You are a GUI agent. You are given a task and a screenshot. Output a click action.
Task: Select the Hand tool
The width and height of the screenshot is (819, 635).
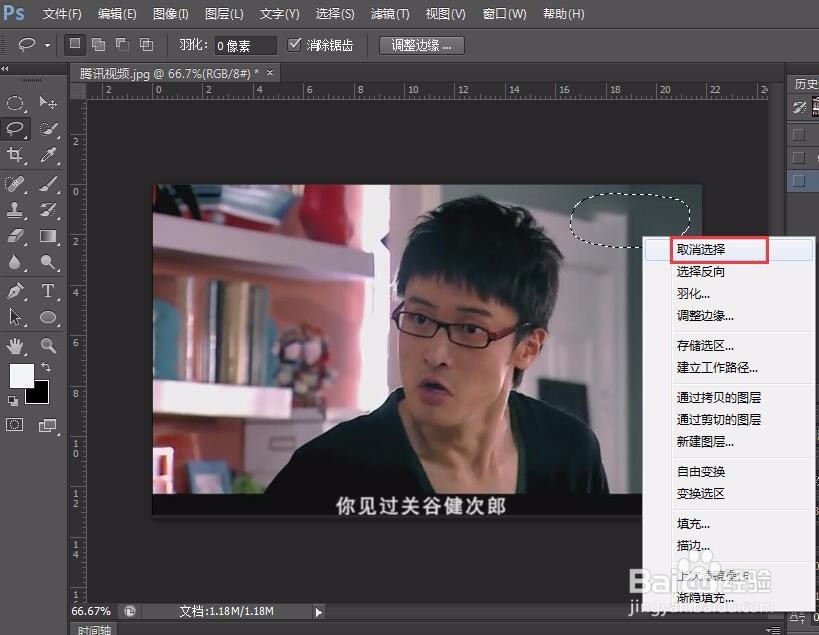pos(15,345)
